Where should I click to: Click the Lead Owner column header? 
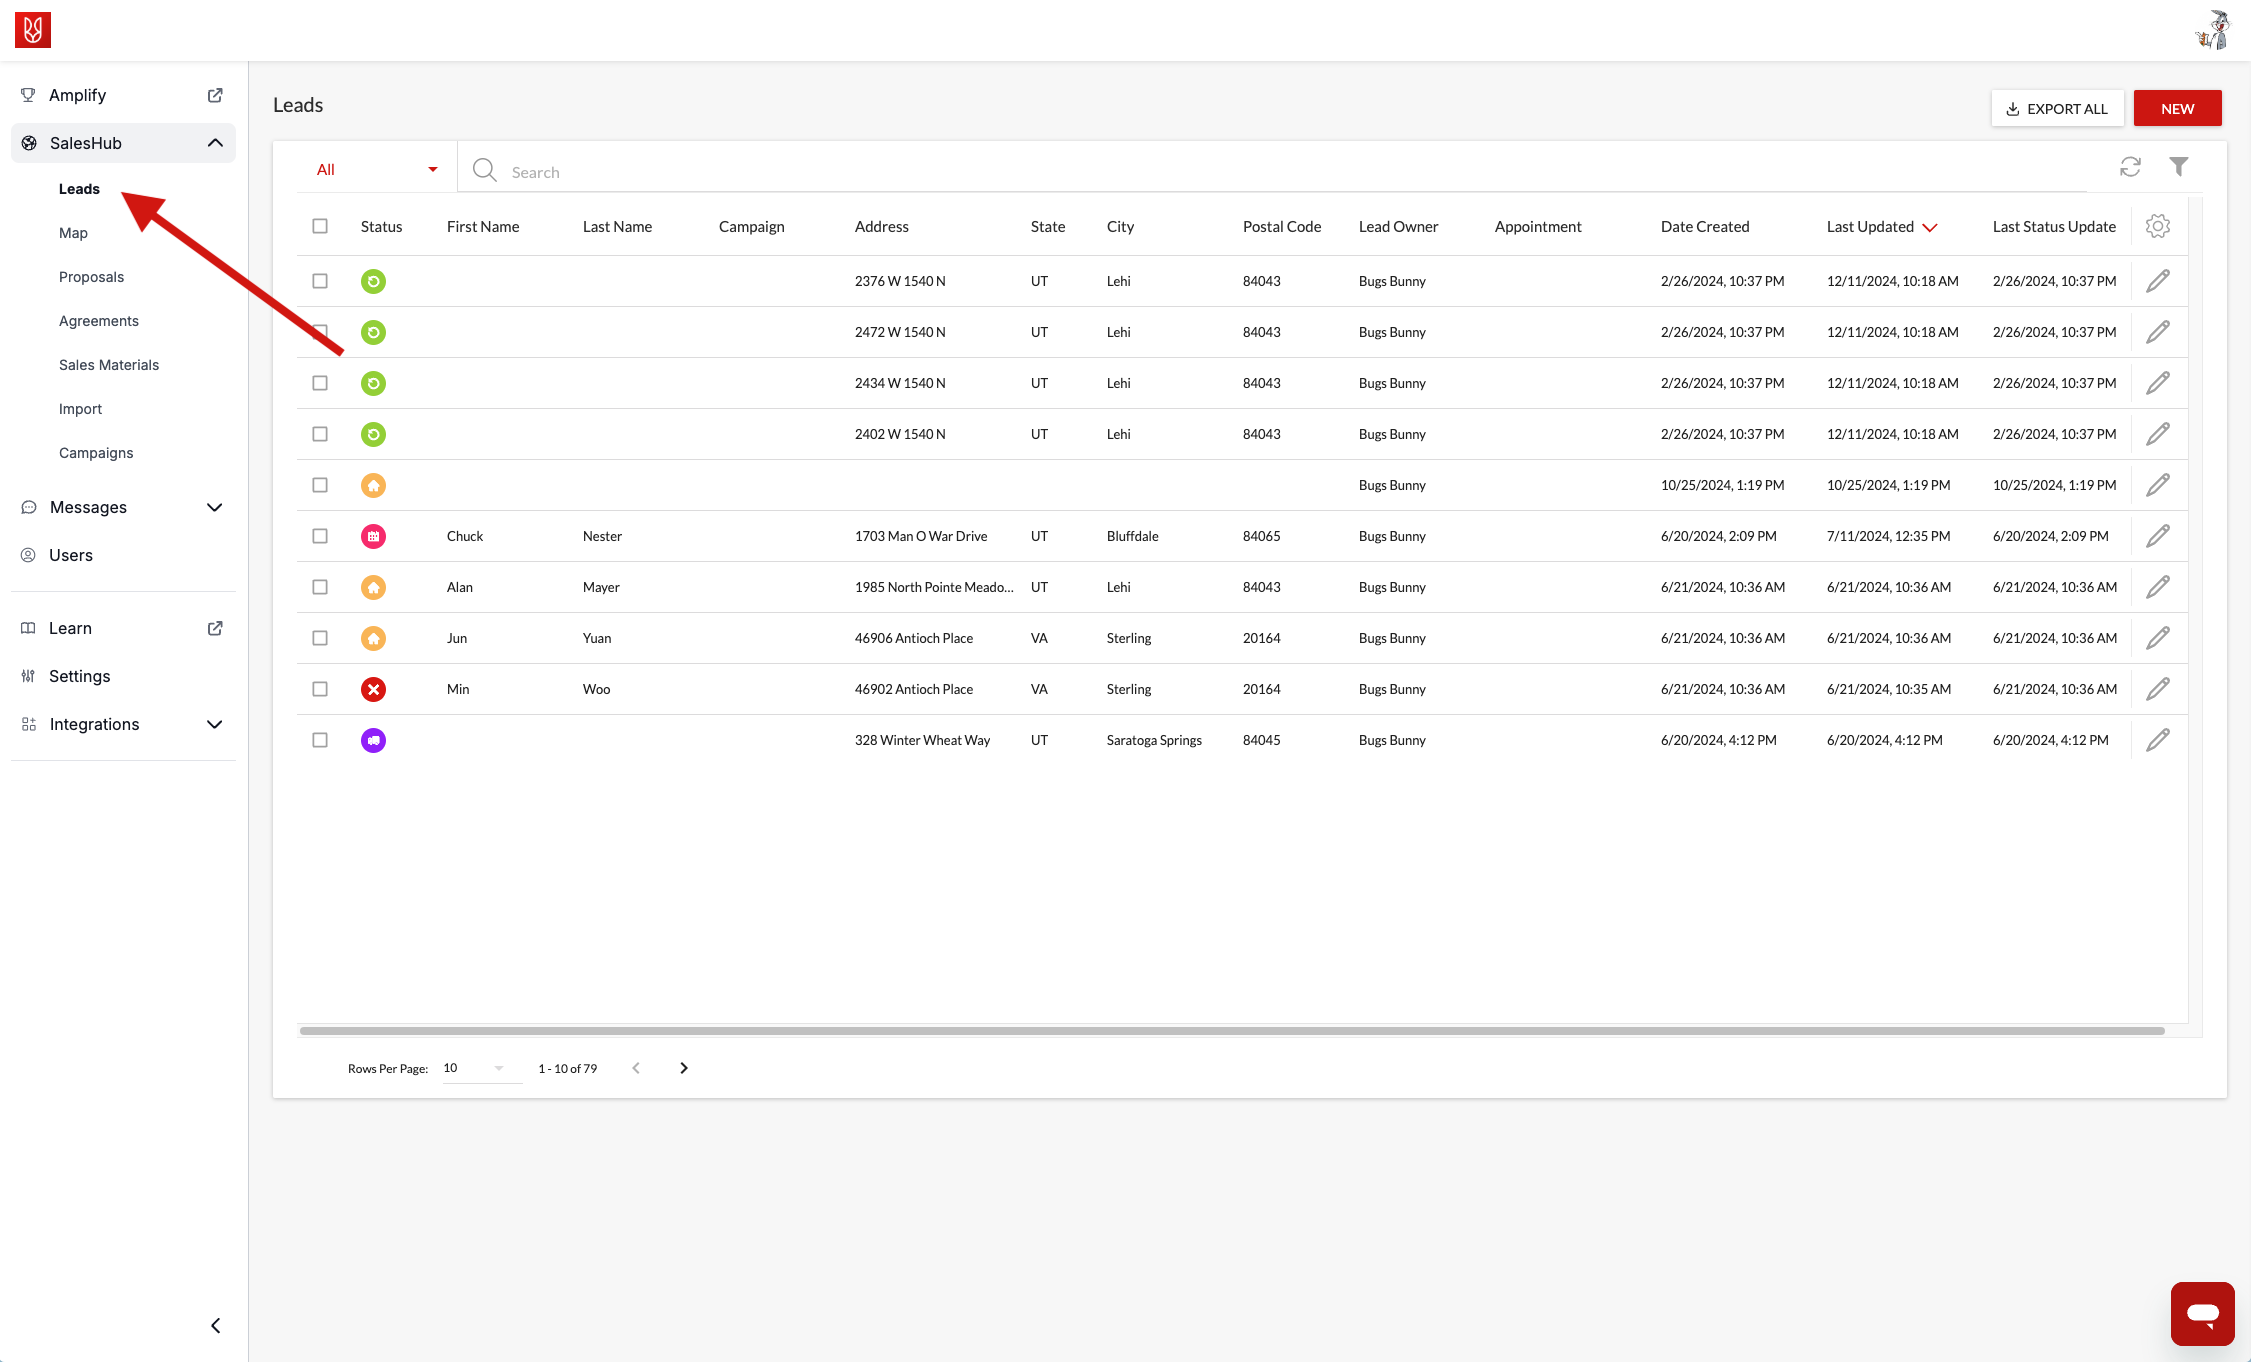click(x=1398, y=227)
